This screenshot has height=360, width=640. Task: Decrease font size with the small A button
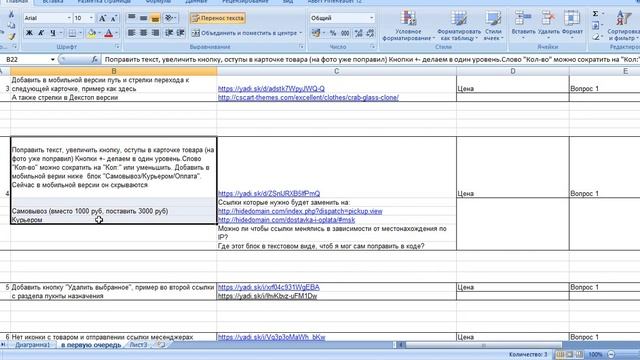point(114,18)
